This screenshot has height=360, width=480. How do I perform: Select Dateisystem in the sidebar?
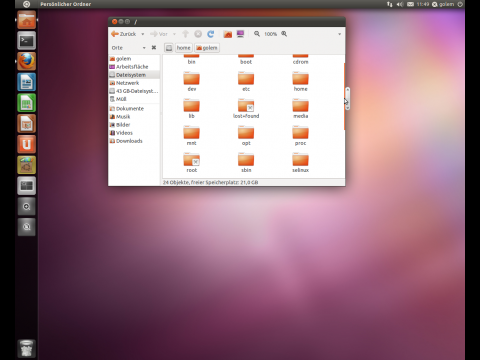click(x=134, y=75)
